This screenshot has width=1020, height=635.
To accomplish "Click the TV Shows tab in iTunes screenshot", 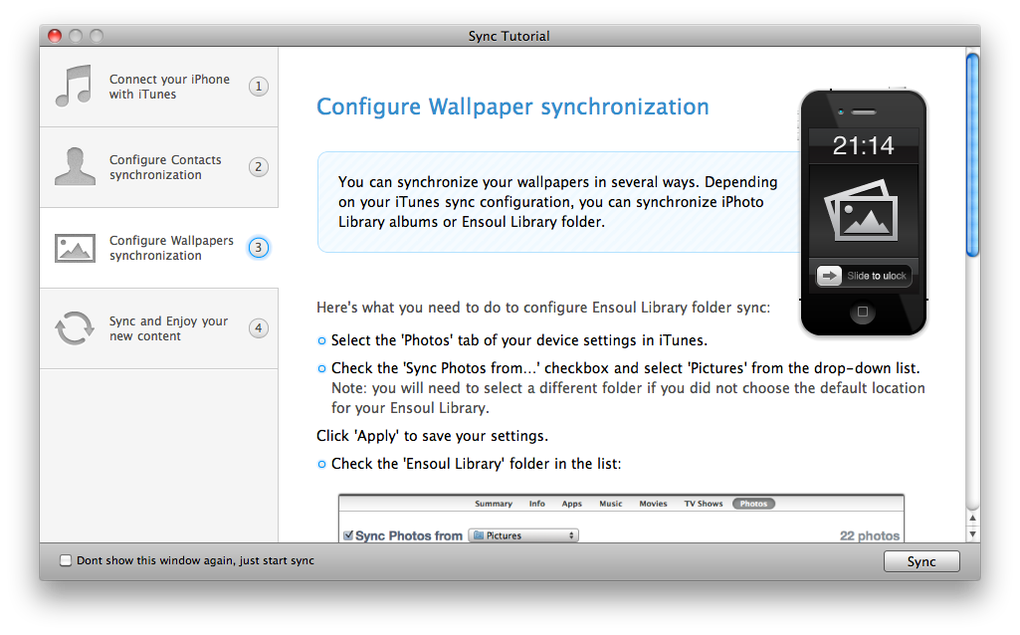I will pos(703,504).
